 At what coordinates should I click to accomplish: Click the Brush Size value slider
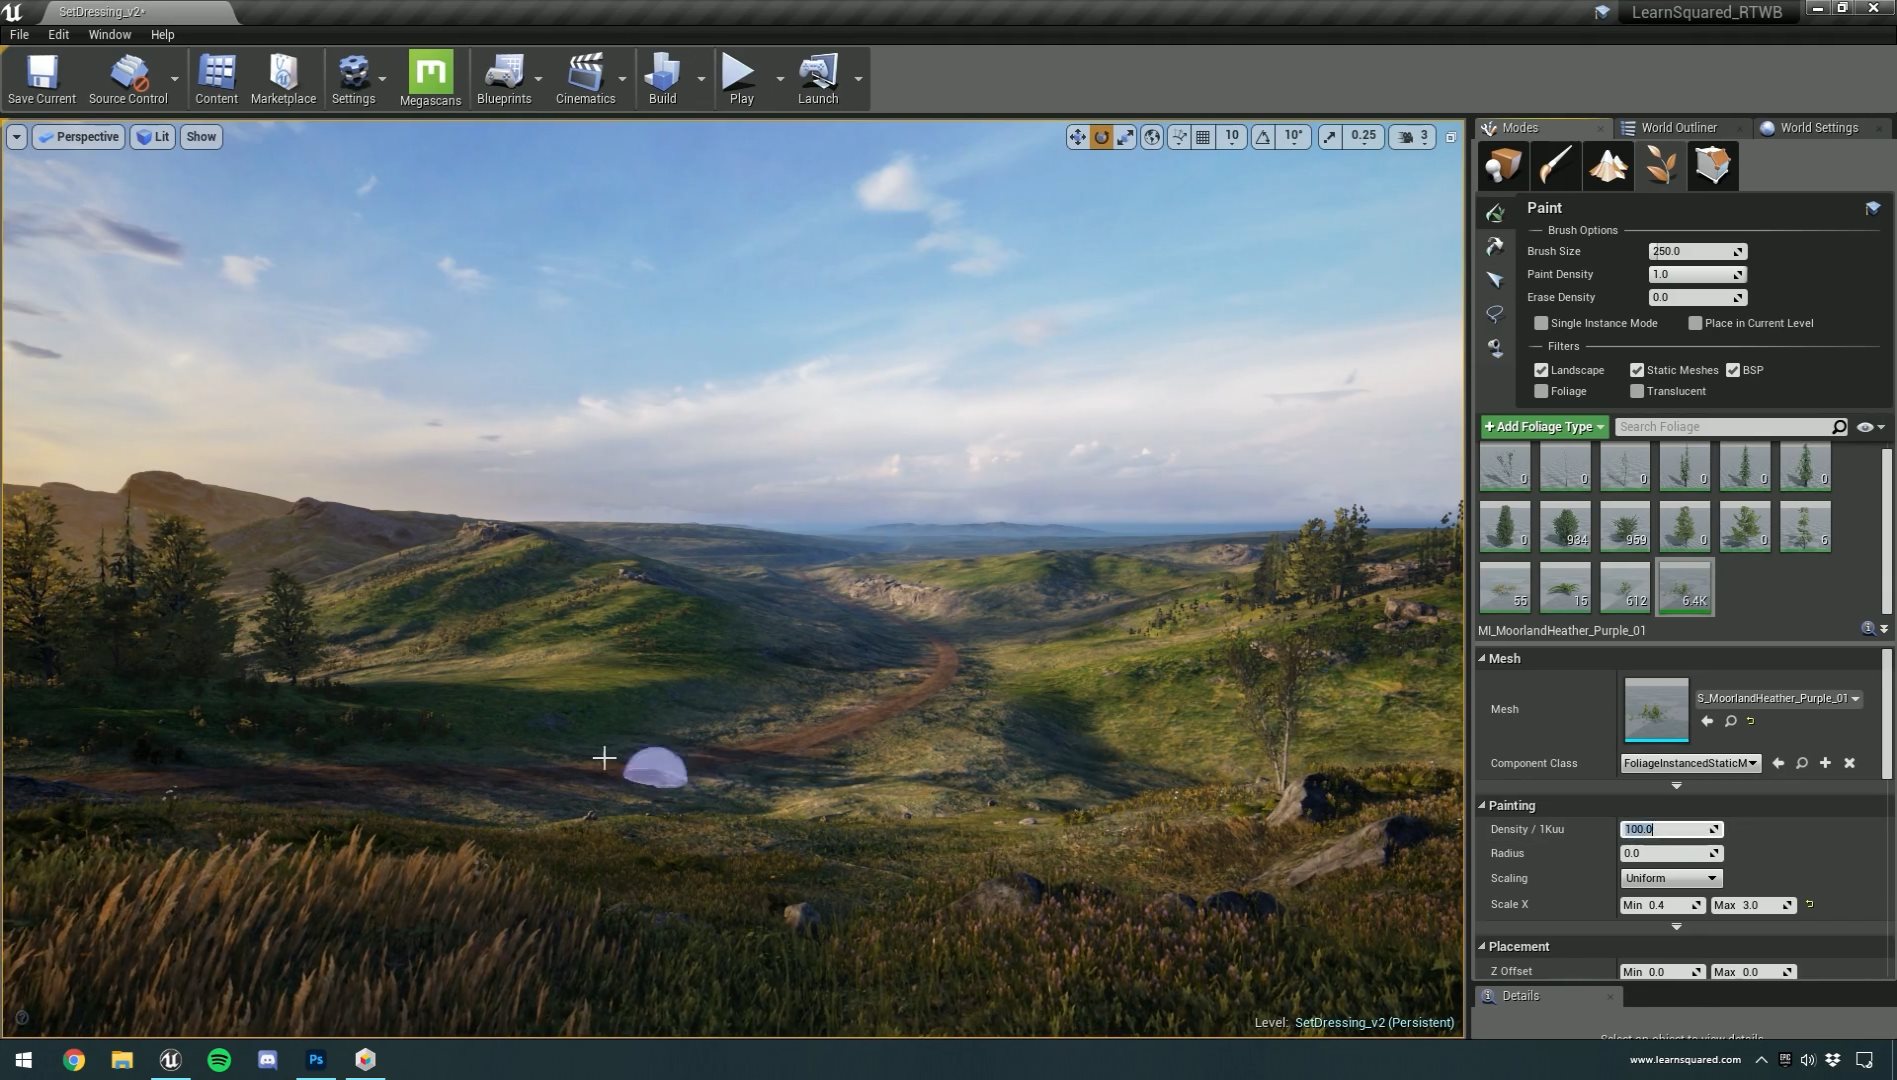[1697, 252]
